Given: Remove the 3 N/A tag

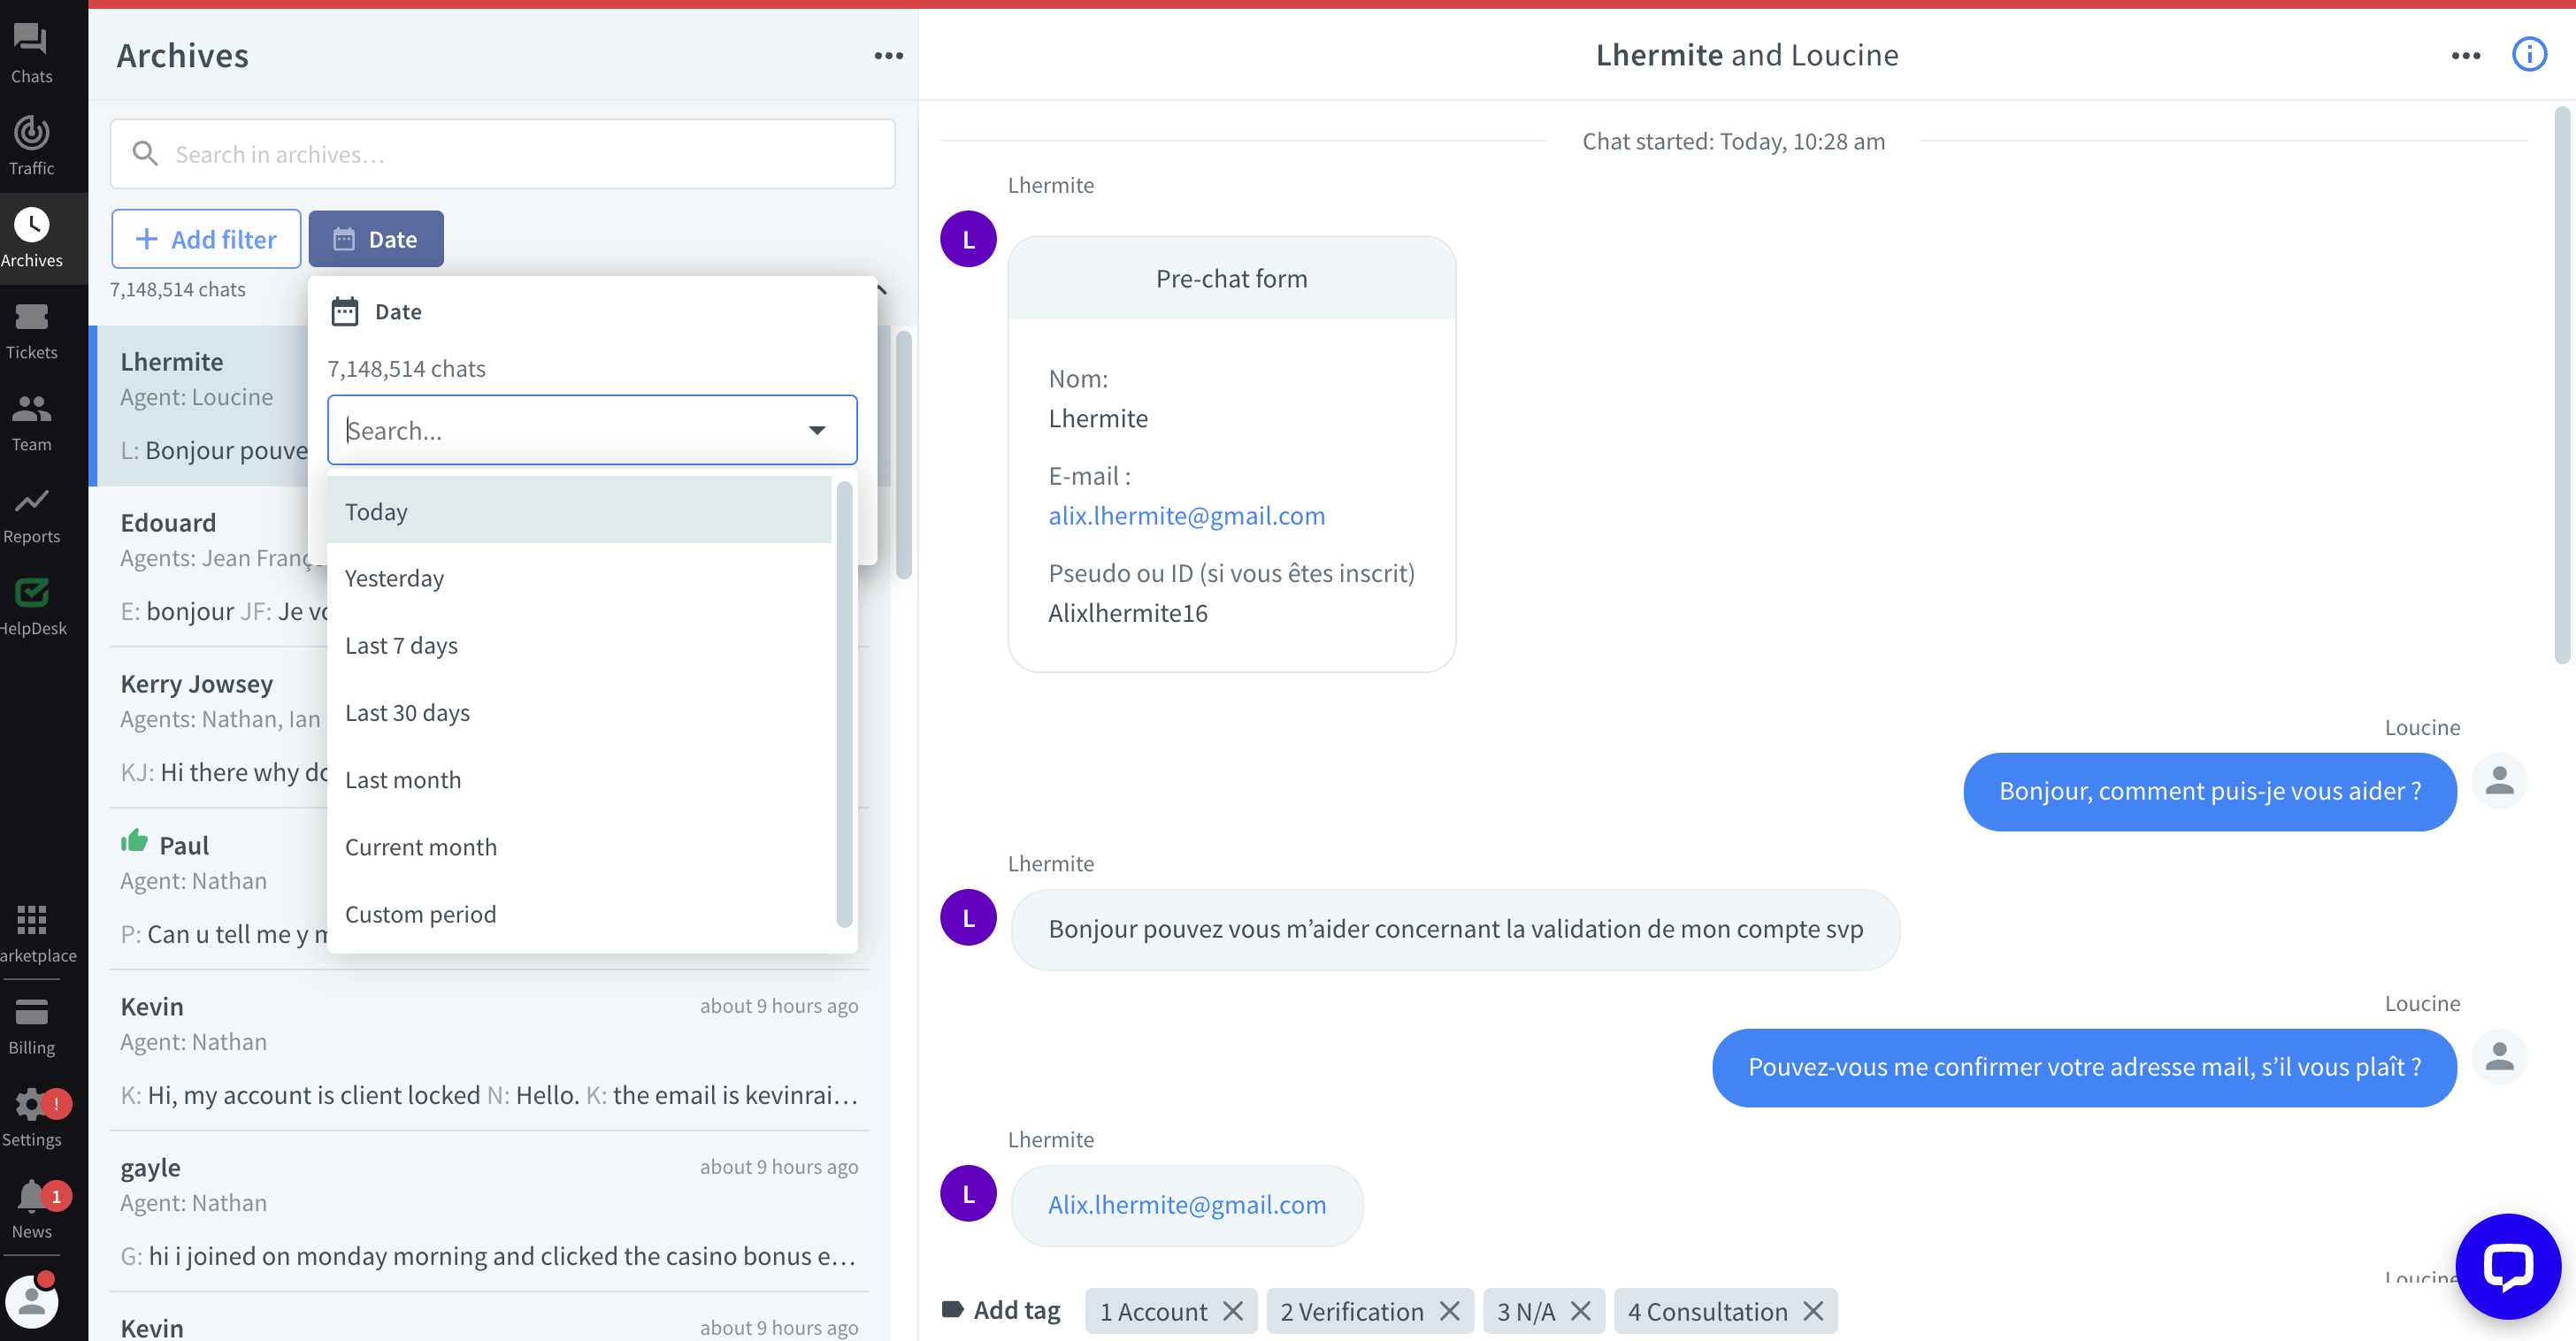Looking at the screenshot, I should [1580, 1310].
